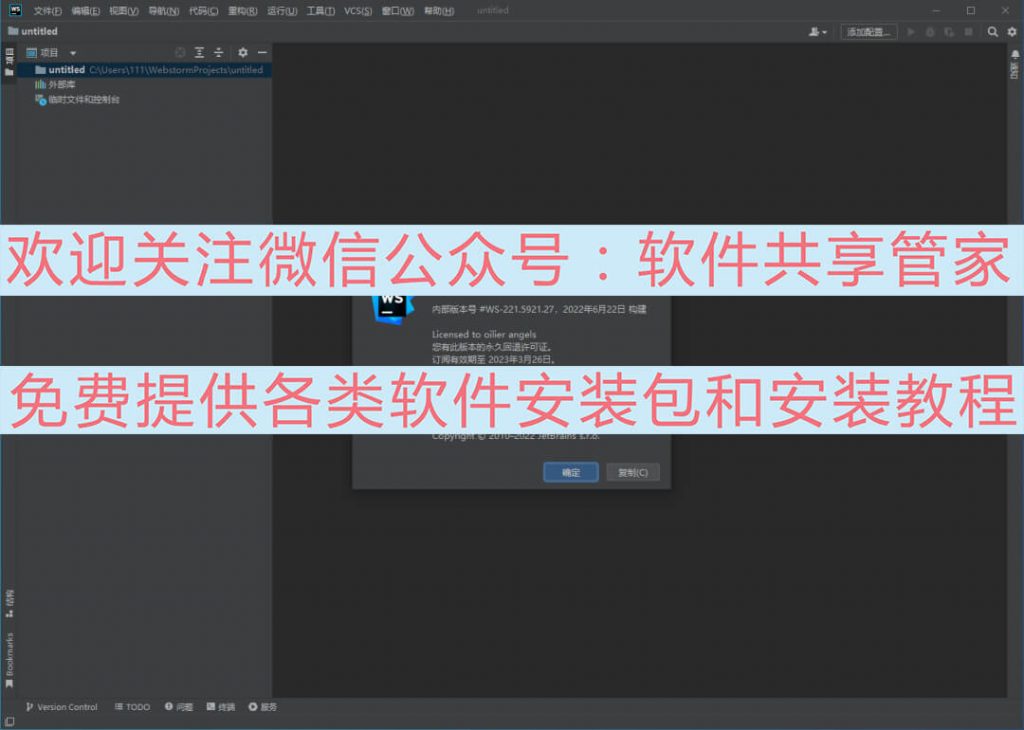
Task: Click 确定 in the About dialog
Action: coord(571,473)
